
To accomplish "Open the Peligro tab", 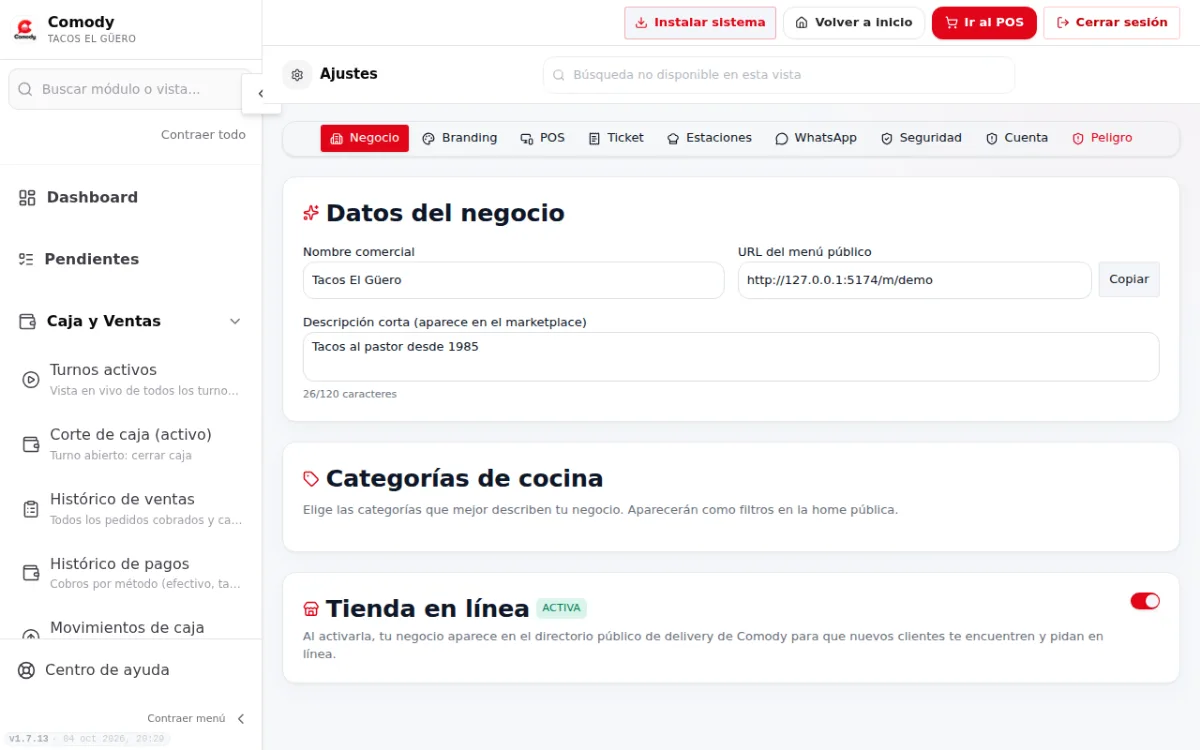I will pyautogui.click(x=1102, y=138).
